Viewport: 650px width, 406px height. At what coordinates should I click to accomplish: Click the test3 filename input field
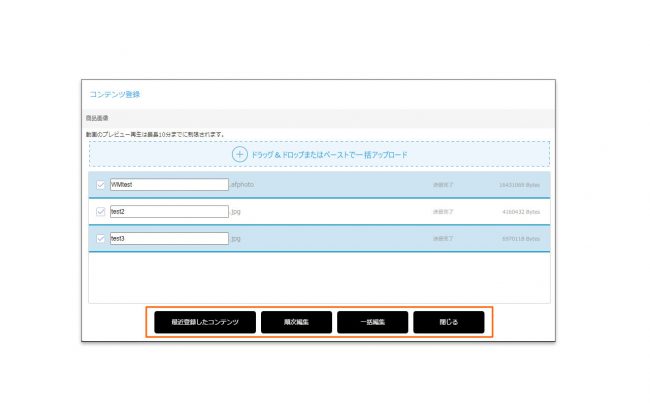pyautogui.click(x=169, y=238)
